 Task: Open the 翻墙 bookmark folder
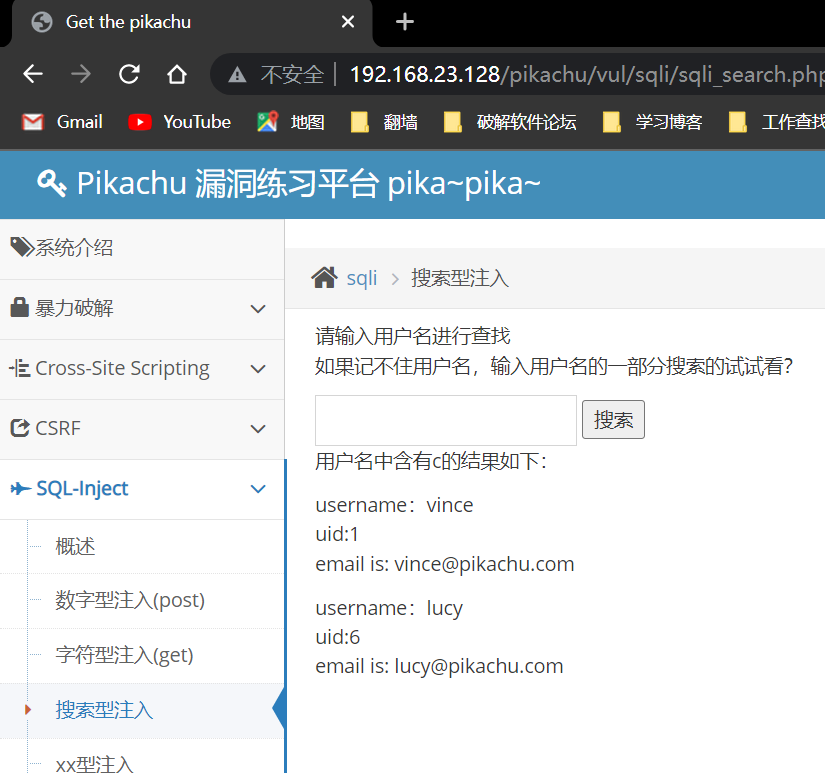(x=385, y=122)
